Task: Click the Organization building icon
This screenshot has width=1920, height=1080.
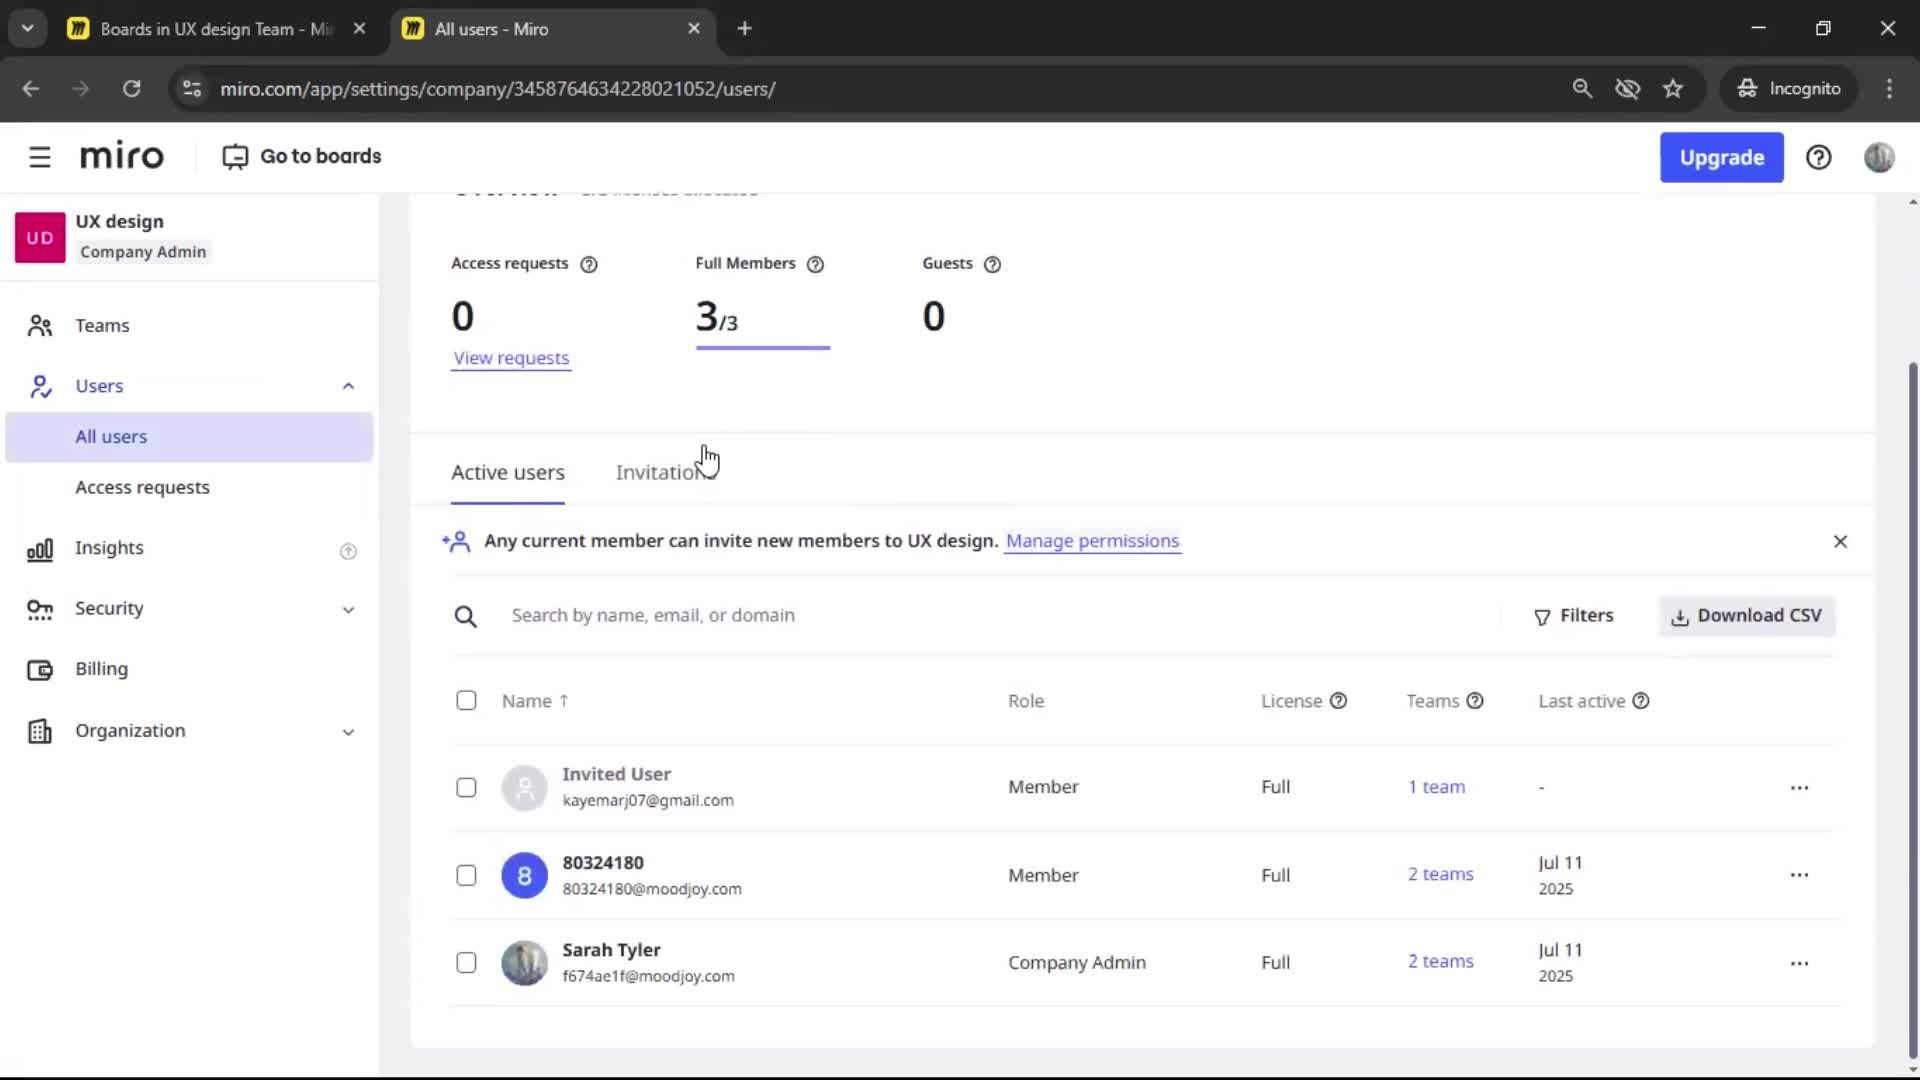Action: coord(40,731)
